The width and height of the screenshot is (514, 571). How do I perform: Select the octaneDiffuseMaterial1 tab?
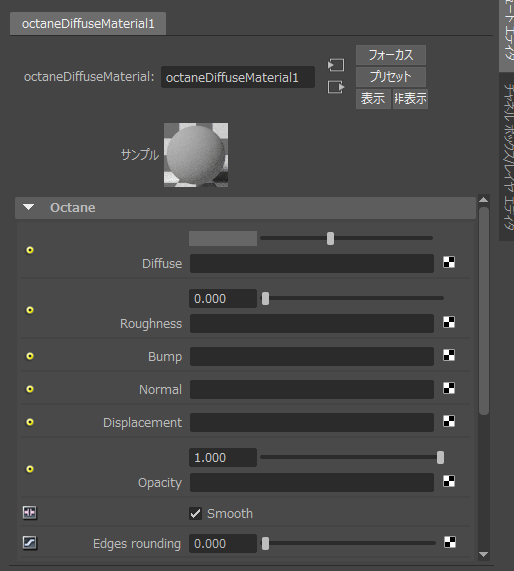[x=88, y=24]
